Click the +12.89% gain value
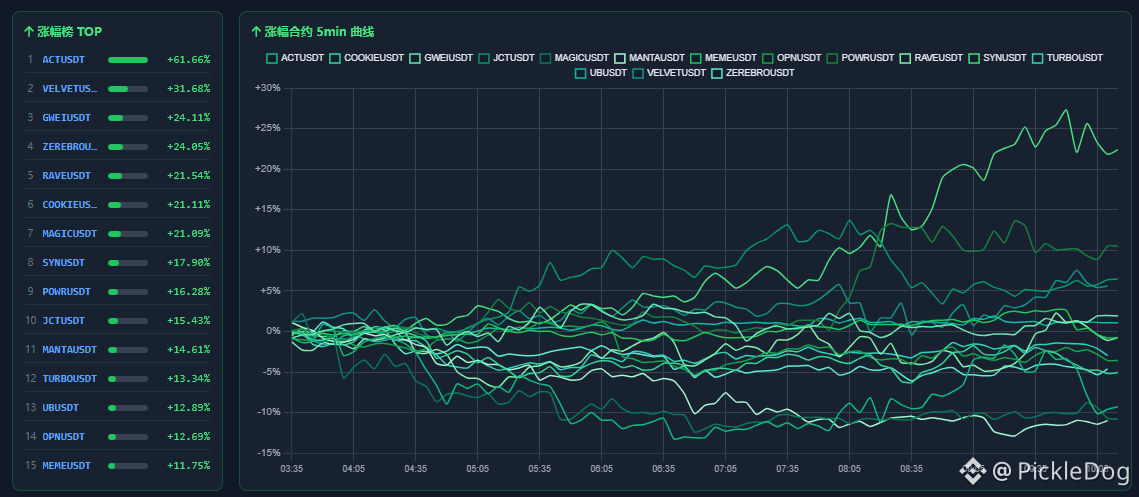This screenshot has height=497, width=1139. 188,408
